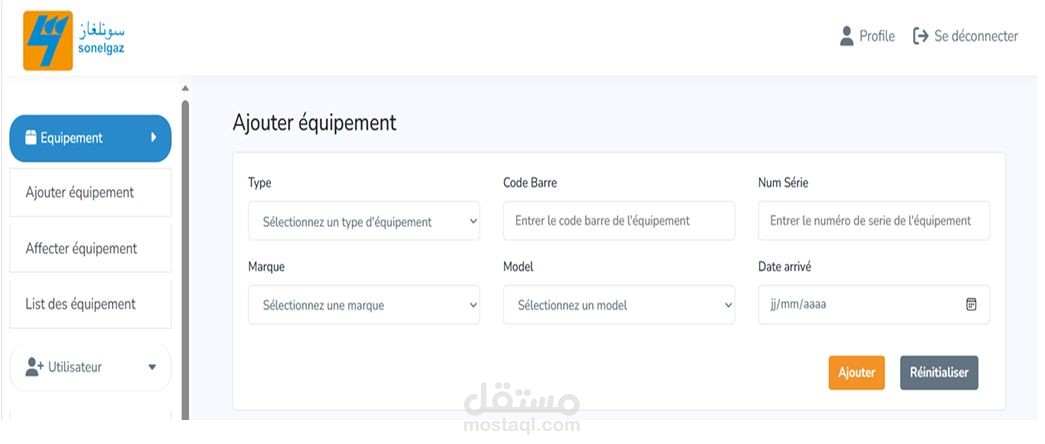The width and height of the screenshot is (1045, 444).
Task: Click the Equipement box icon in sidebar
Action: click(30, 138)
